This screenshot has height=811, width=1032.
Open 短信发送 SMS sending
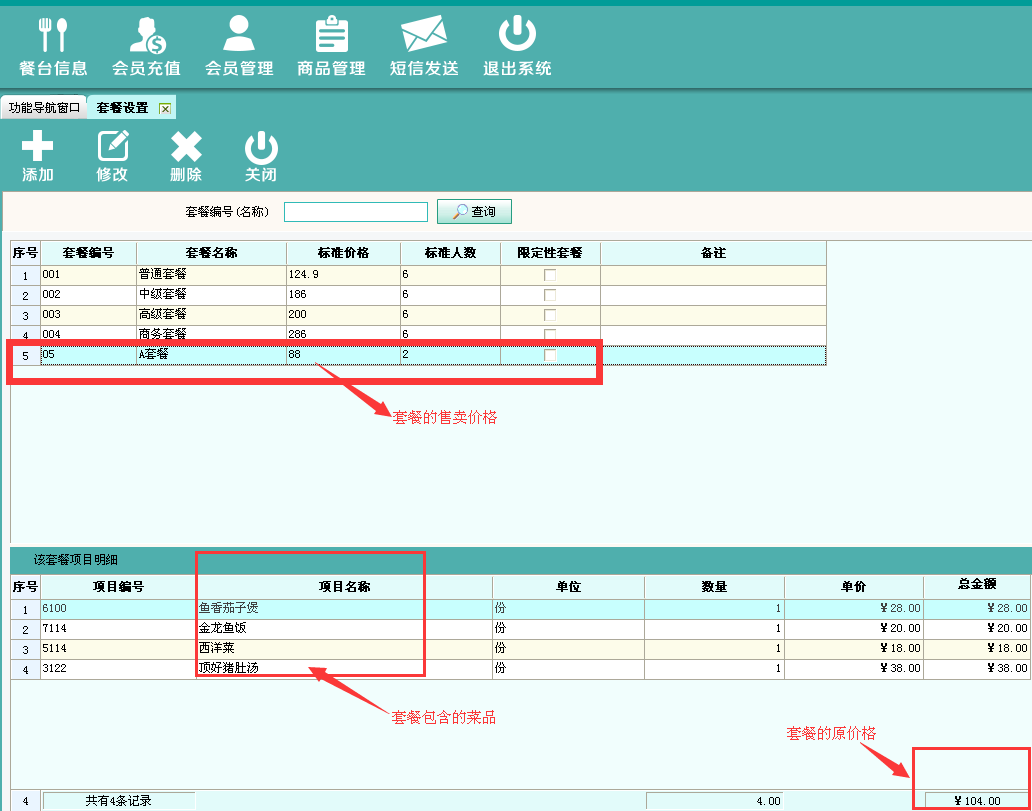pyautogui.click(x=424, y=47)
